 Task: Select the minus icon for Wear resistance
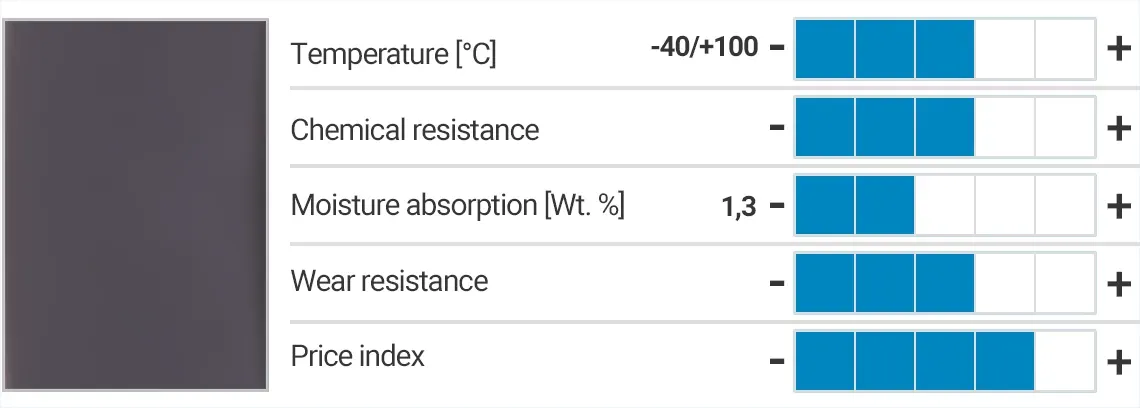coord(777,283)
